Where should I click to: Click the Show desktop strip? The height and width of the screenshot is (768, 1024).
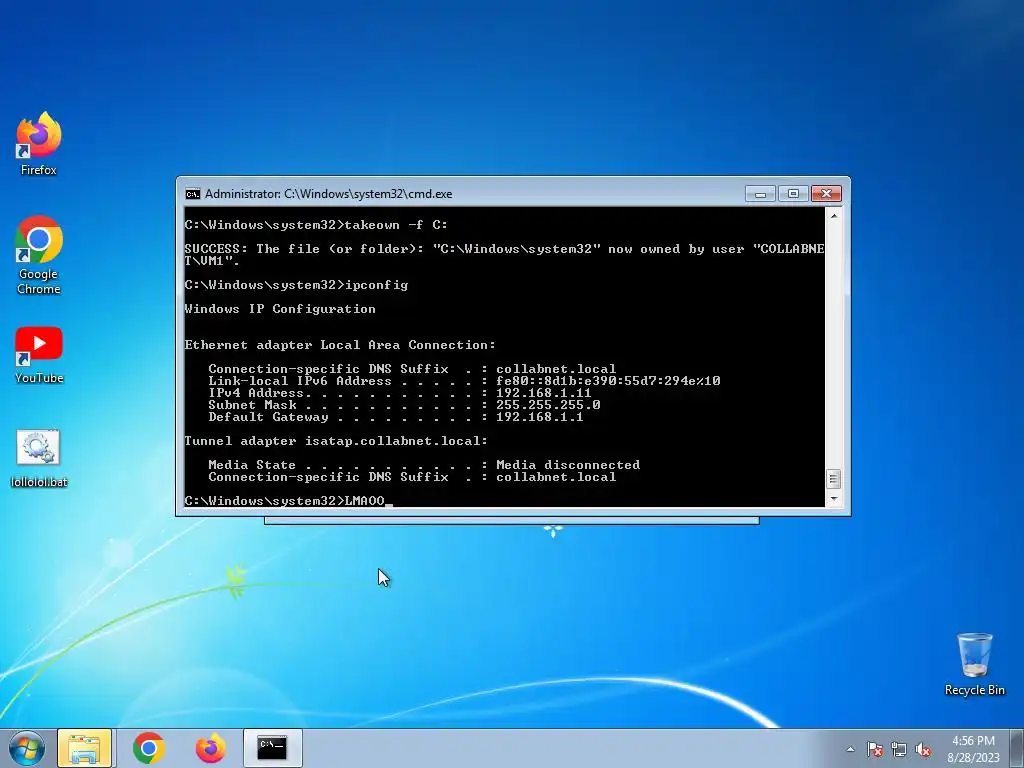pyautogui.click(x=1017, y=748)
